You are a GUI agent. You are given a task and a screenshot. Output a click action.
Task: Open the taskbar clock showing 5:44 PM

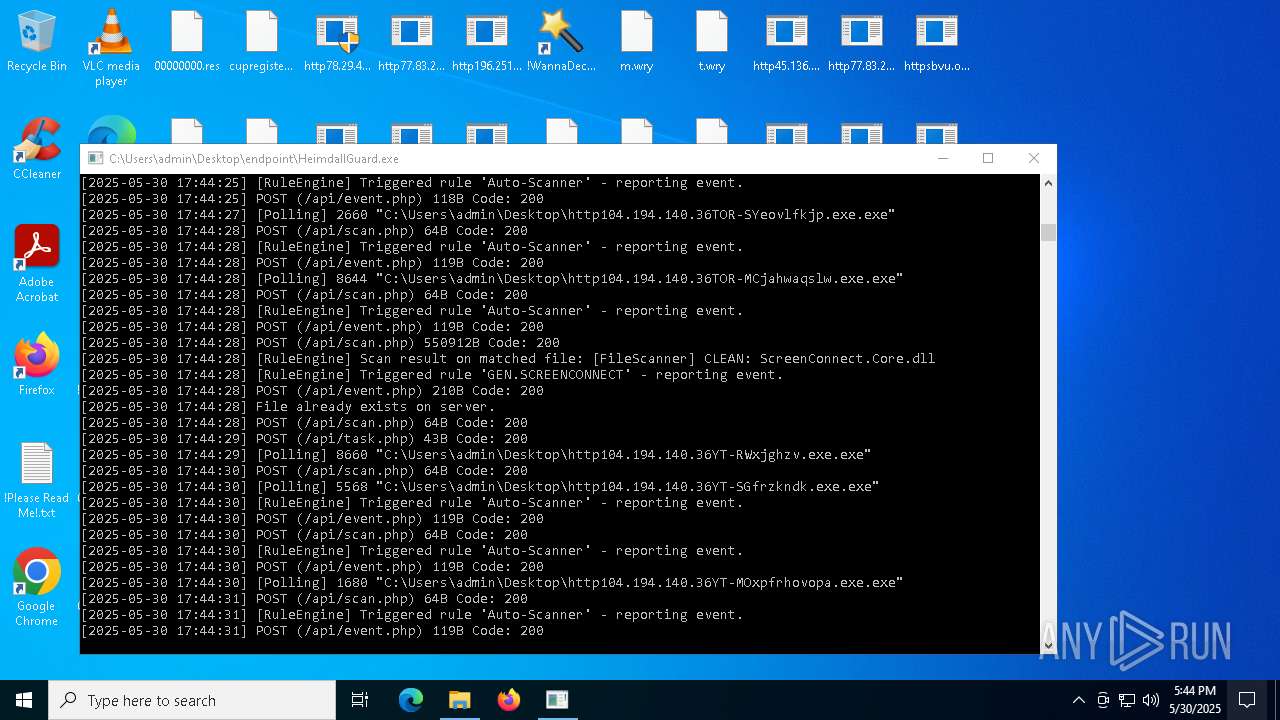1196,700
